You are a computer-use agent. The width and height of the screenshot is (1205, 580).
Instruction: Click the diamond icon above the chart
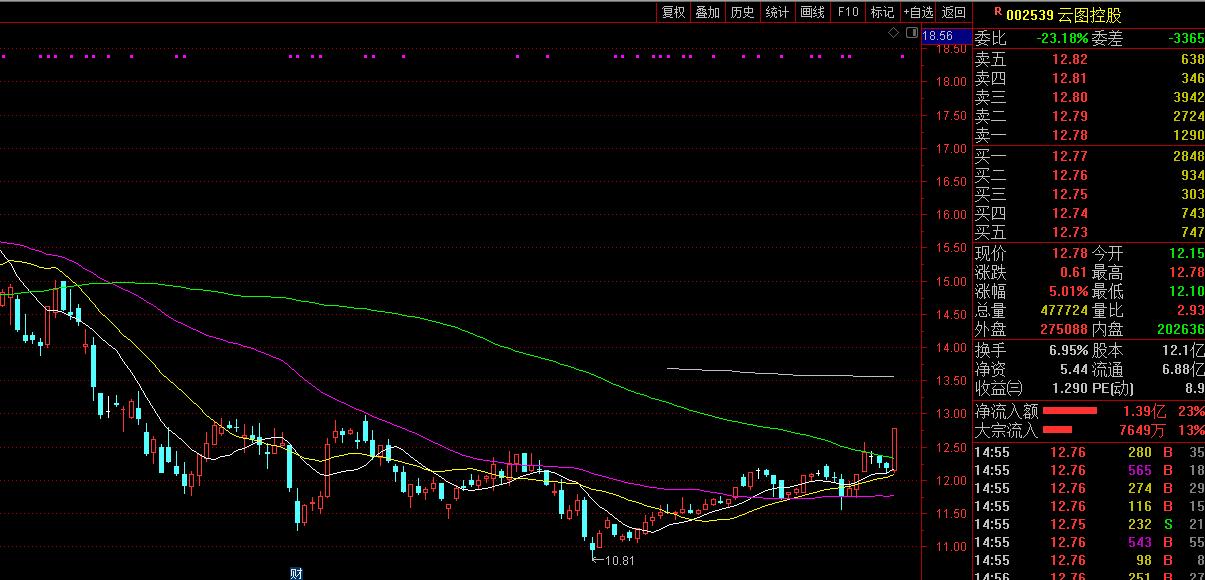(x=894, y=33)
